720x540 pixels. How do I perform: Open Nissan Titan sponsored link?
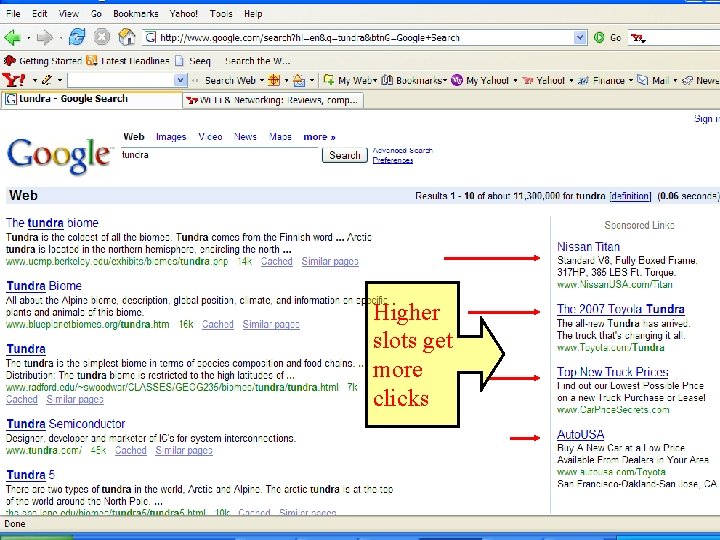[588, 247]
